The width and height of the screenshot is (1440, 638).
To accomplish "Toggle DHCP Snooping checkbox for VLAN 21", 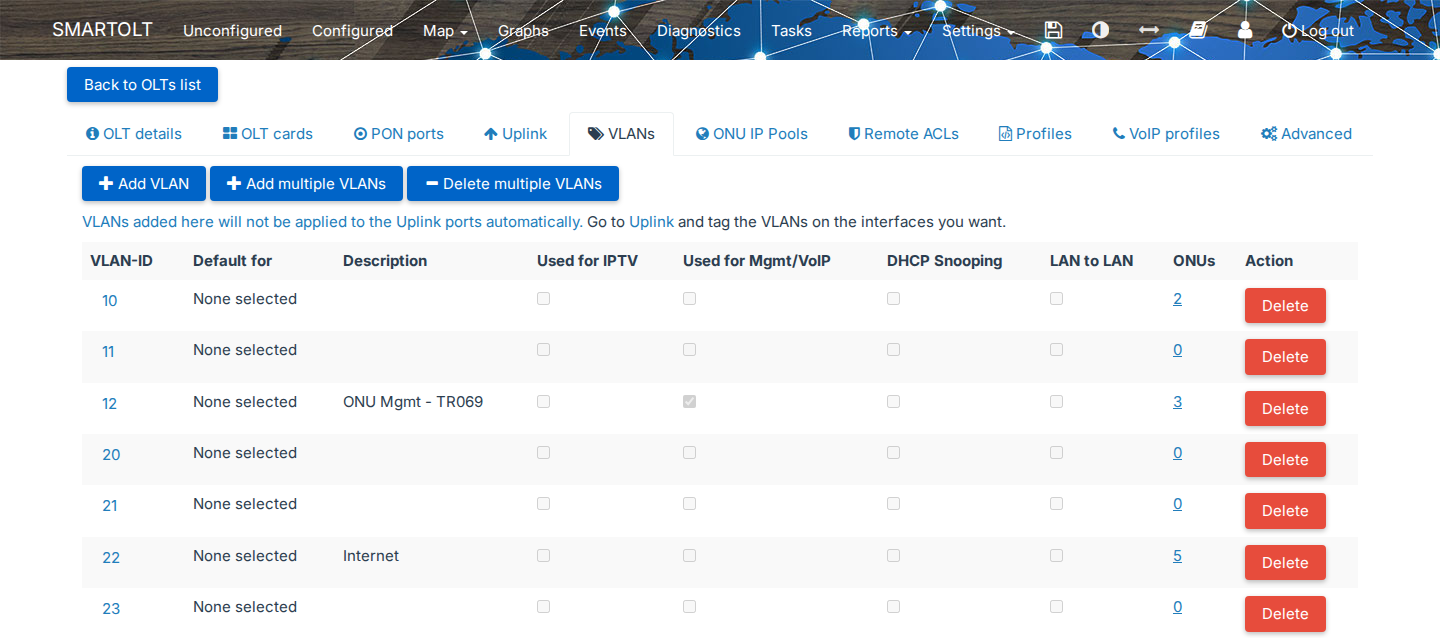I will (x=893, y=503).
